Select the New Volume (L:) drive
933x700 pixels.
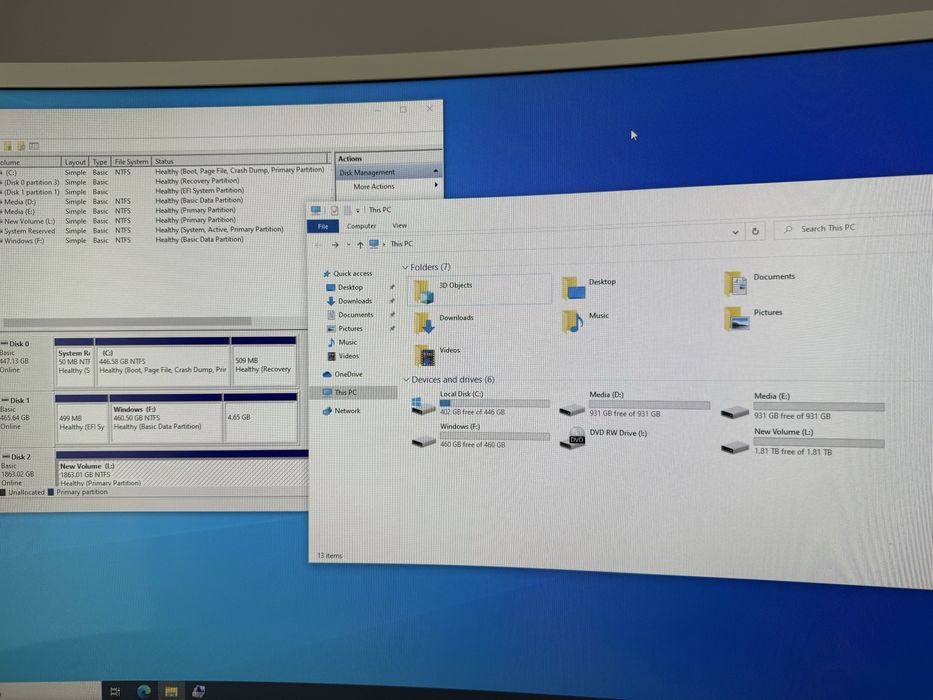point(802,441)
